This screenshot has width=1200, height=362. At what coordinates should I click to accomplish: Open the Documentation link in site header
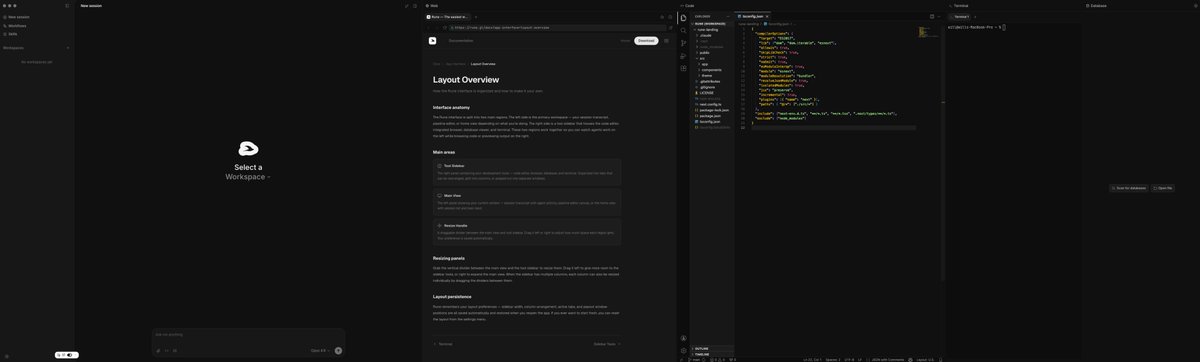click(461, 41)
